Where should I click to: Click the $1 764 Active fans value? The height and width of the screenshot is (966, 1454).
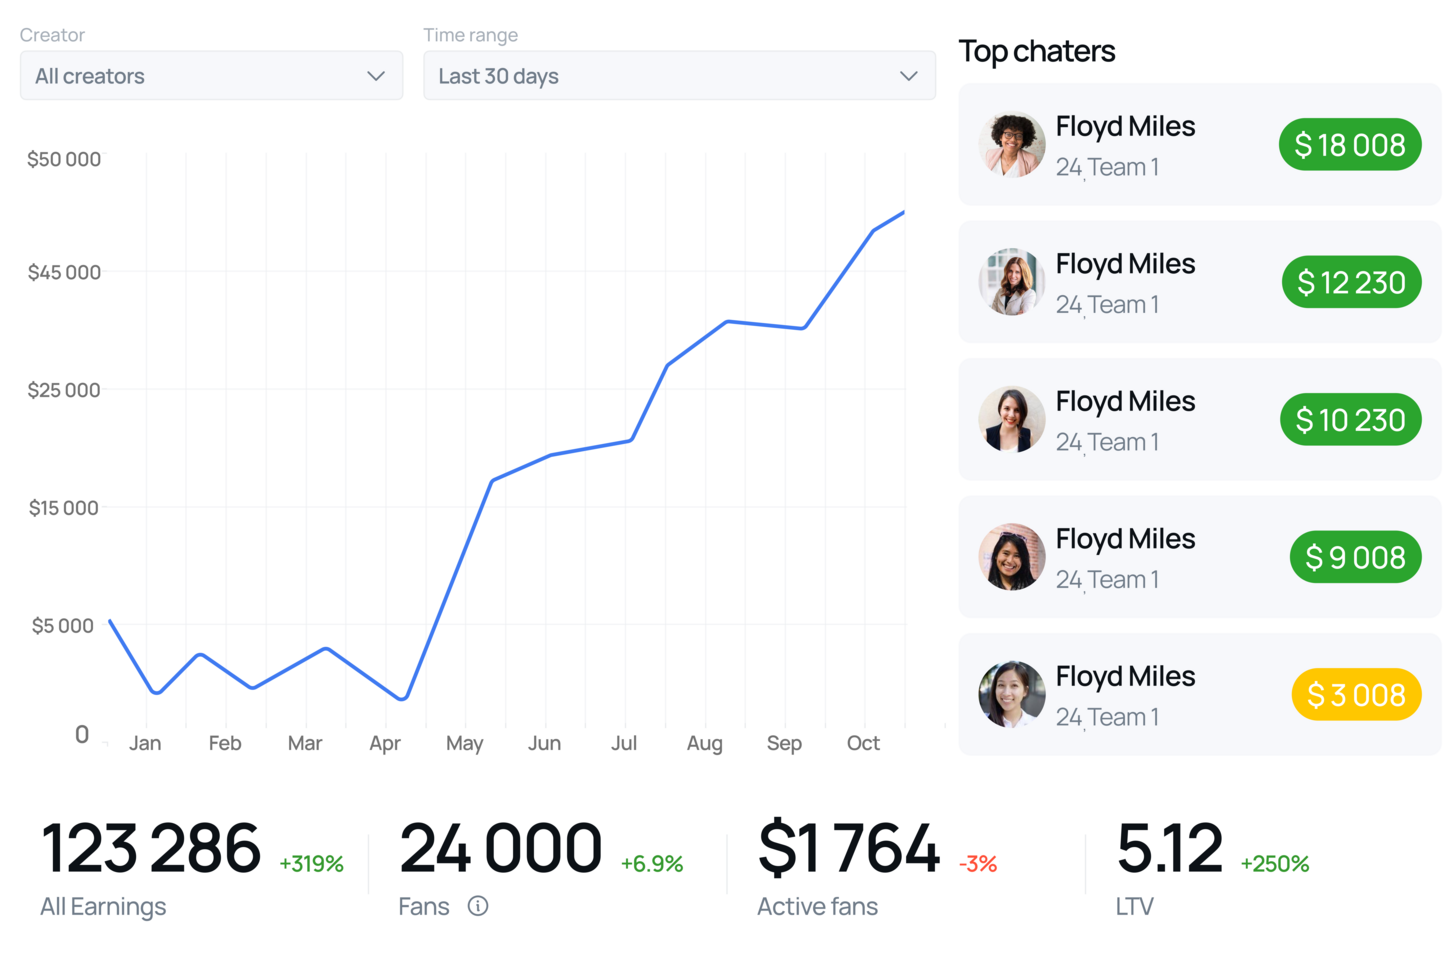849,848
